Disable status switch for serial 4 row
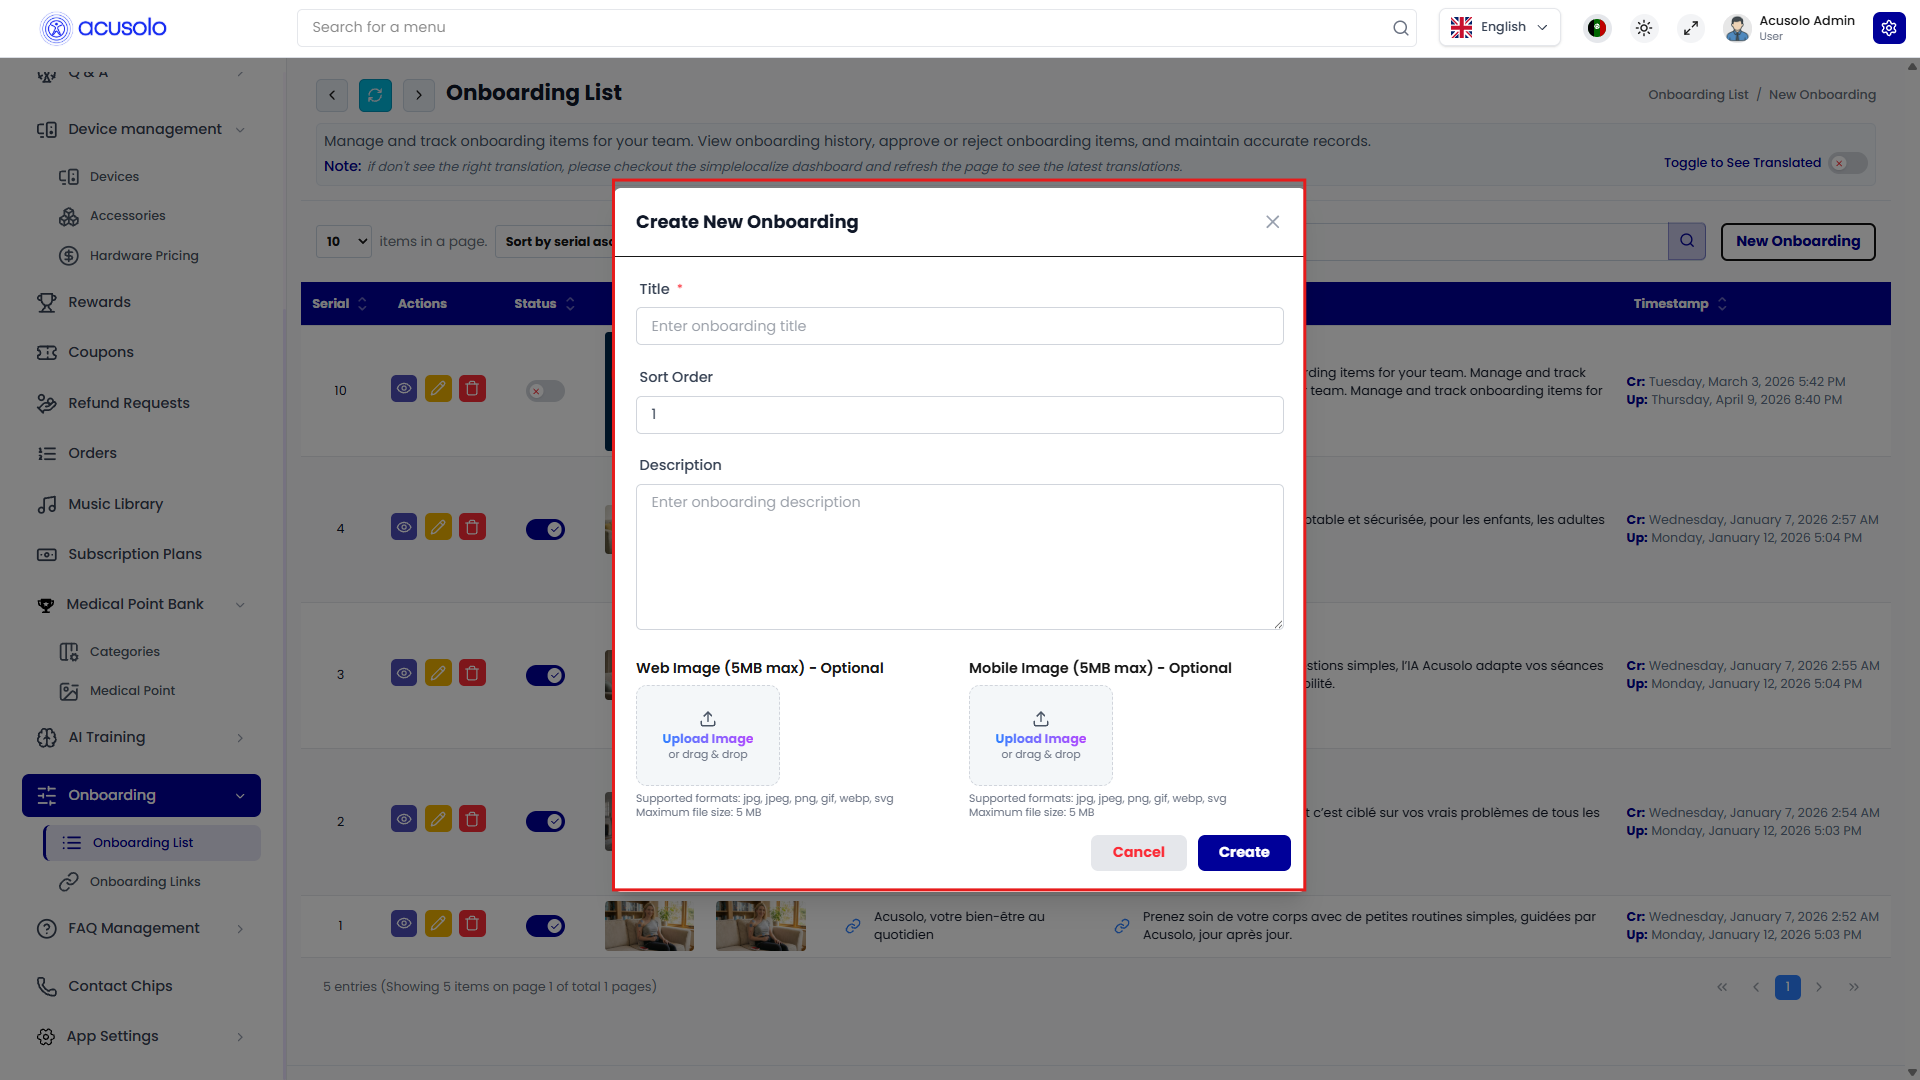This screenshot has height=1080, width=1920. point(546,529)
